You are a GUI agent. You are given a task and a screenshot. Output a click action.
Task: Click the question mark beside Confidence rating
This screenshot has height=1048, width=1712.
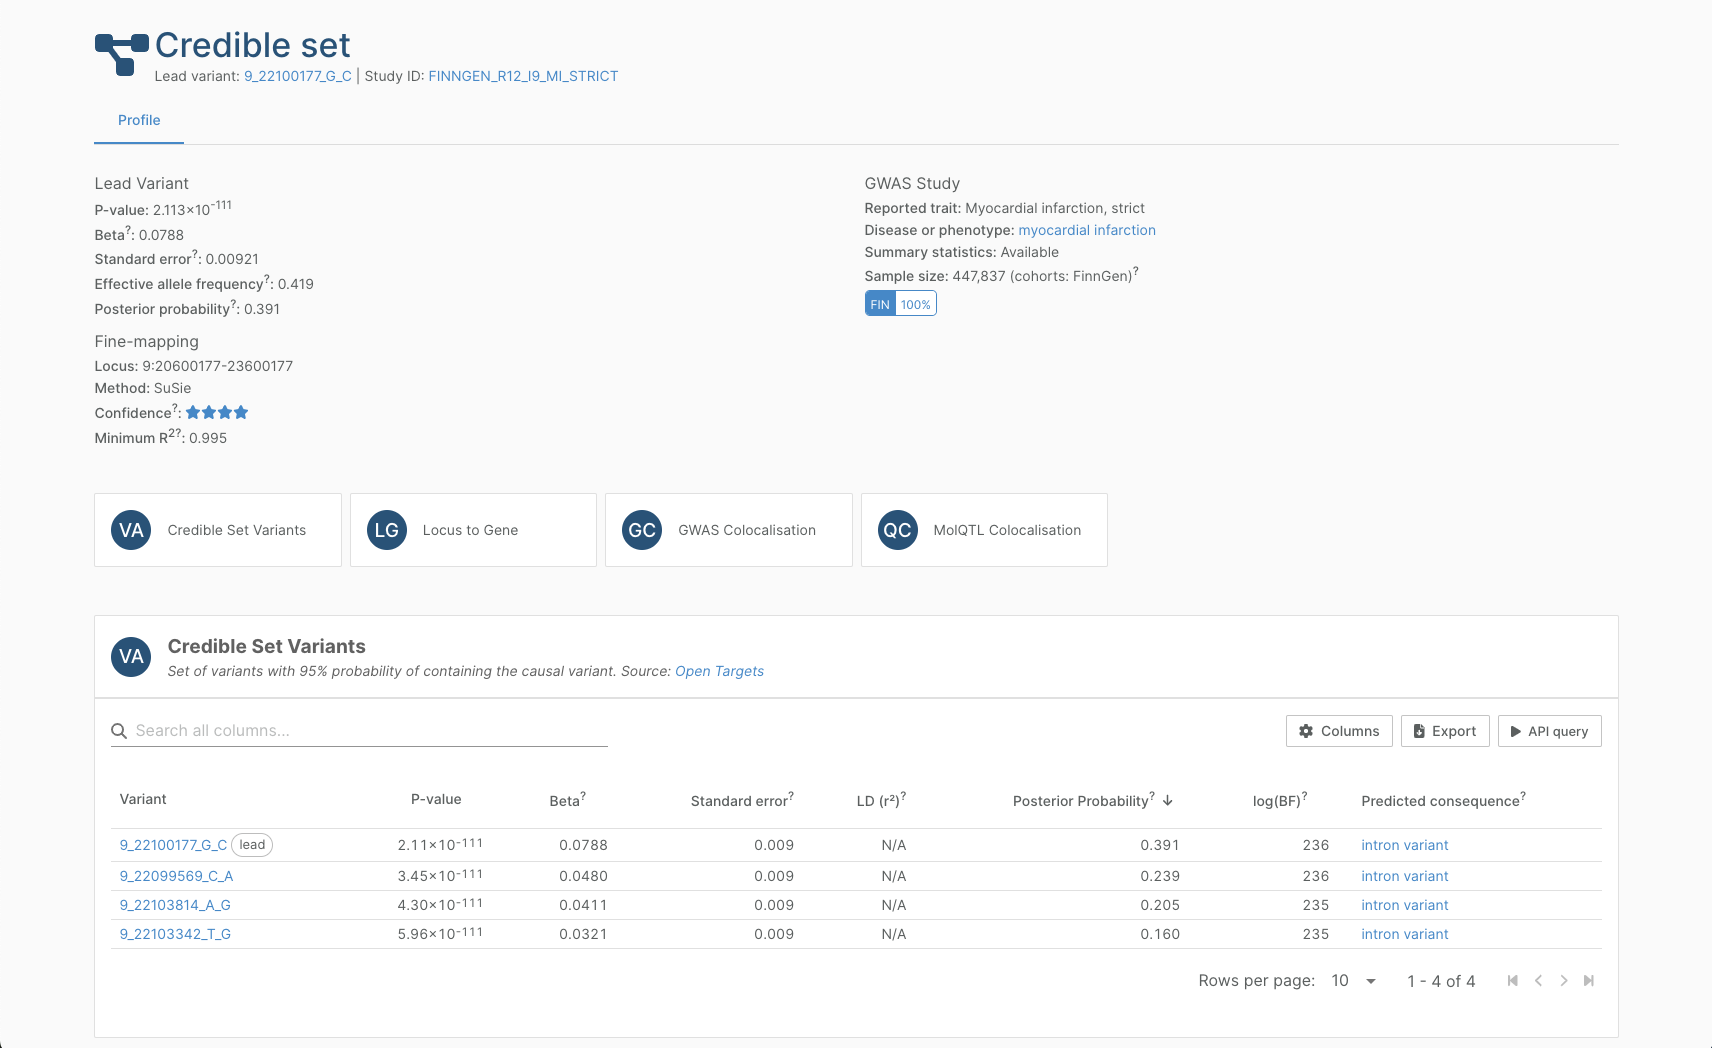coord(174,408)
